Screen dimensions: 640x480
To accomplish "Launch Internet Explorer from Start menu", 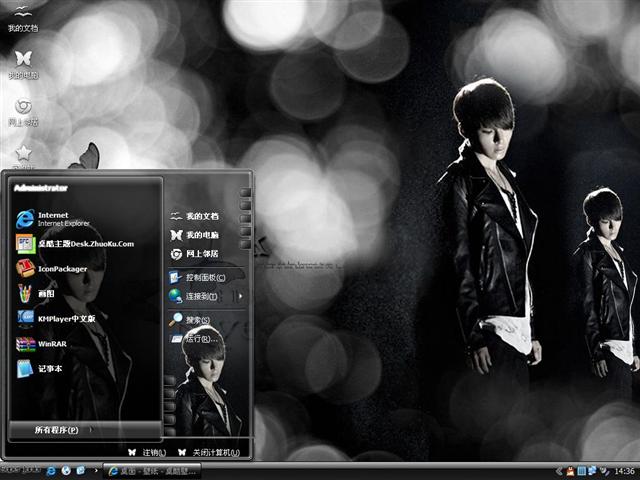I will coord(53,219).
